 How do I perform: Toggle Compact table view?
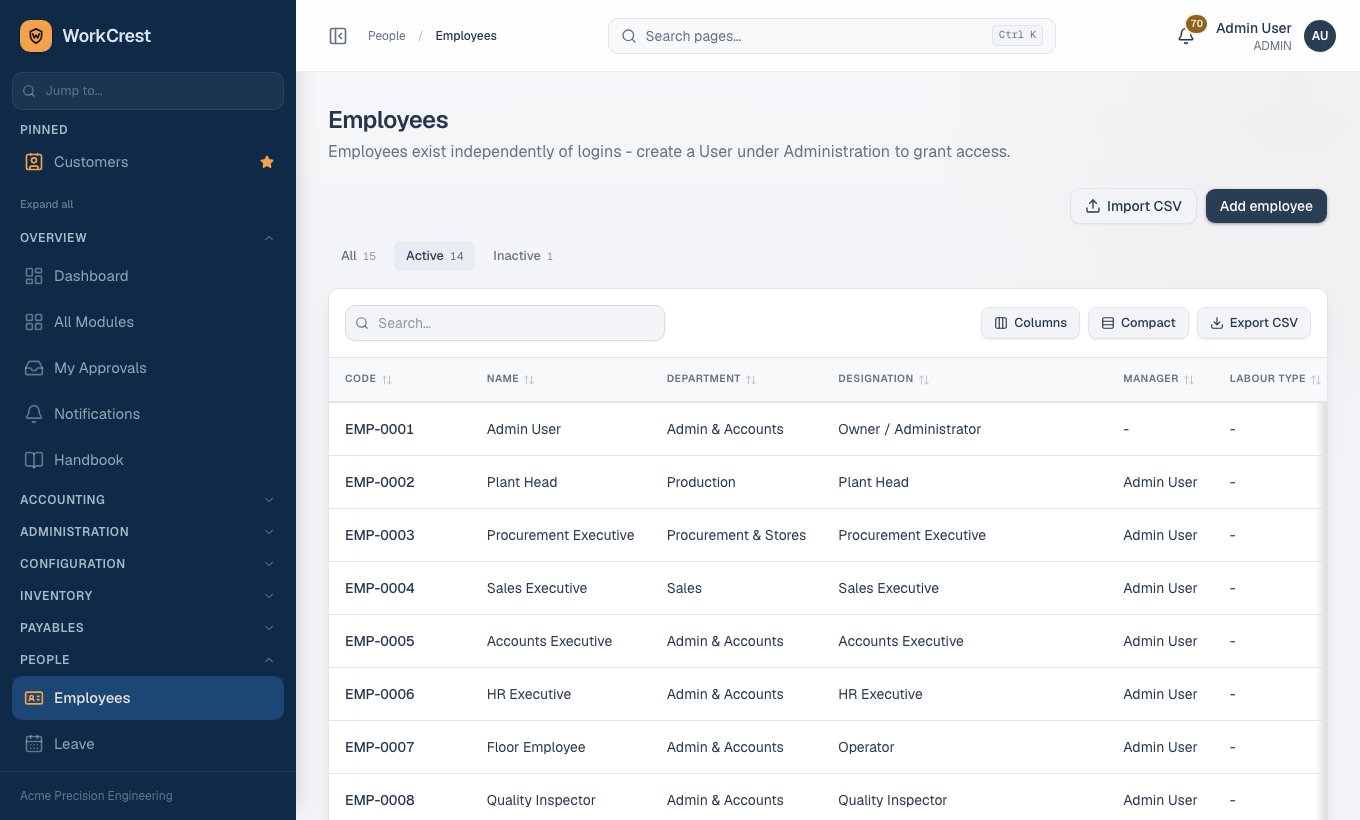click(1138, 323)
